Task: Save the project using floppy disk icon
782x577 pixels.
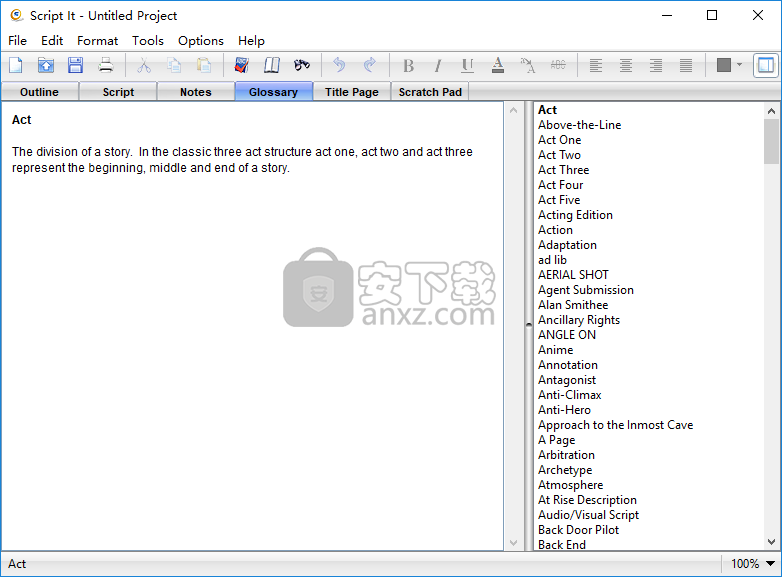Action: [76, 65]
